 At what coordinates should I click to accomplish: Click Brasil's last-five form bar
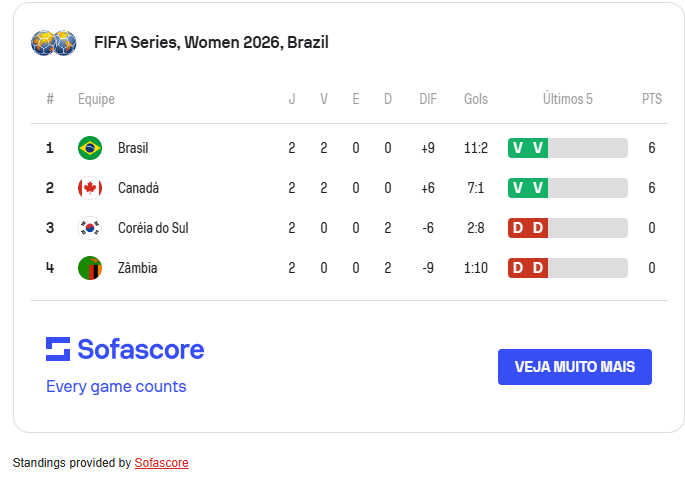(567, 148)
